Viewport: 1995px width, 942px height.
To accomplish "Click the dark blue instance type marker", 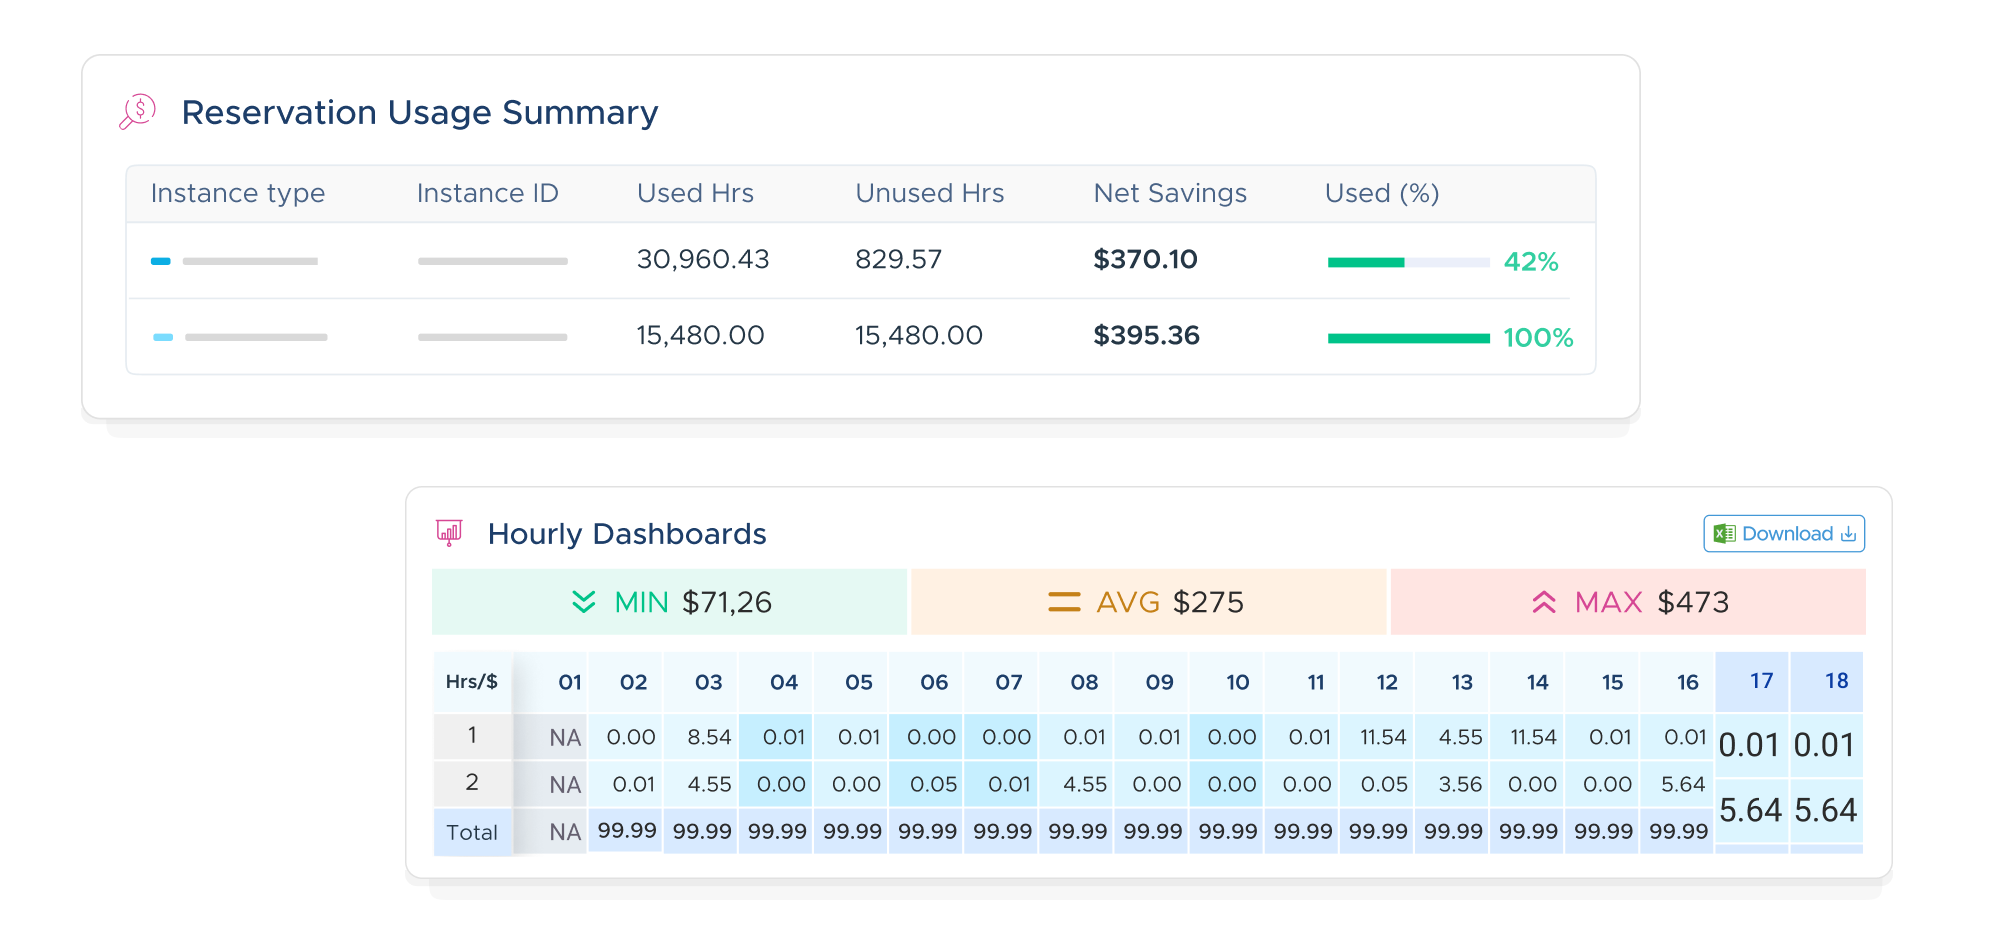I will click(160, 261).
